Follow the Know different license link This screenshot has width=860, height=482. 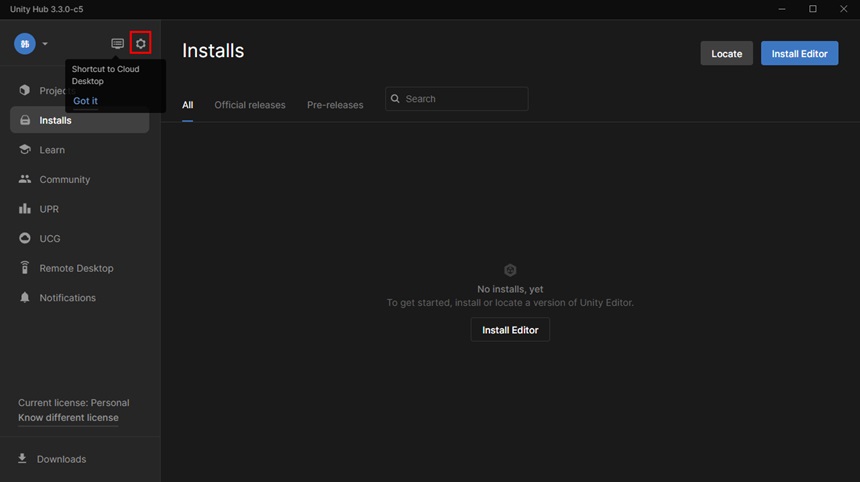[68, 417]
